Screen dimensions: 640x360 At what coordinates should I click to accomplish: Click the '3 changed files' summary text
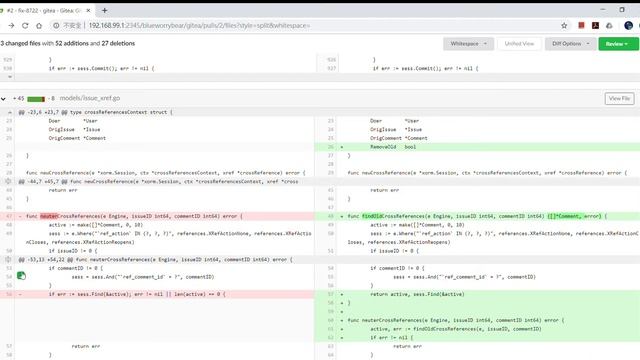20,43
